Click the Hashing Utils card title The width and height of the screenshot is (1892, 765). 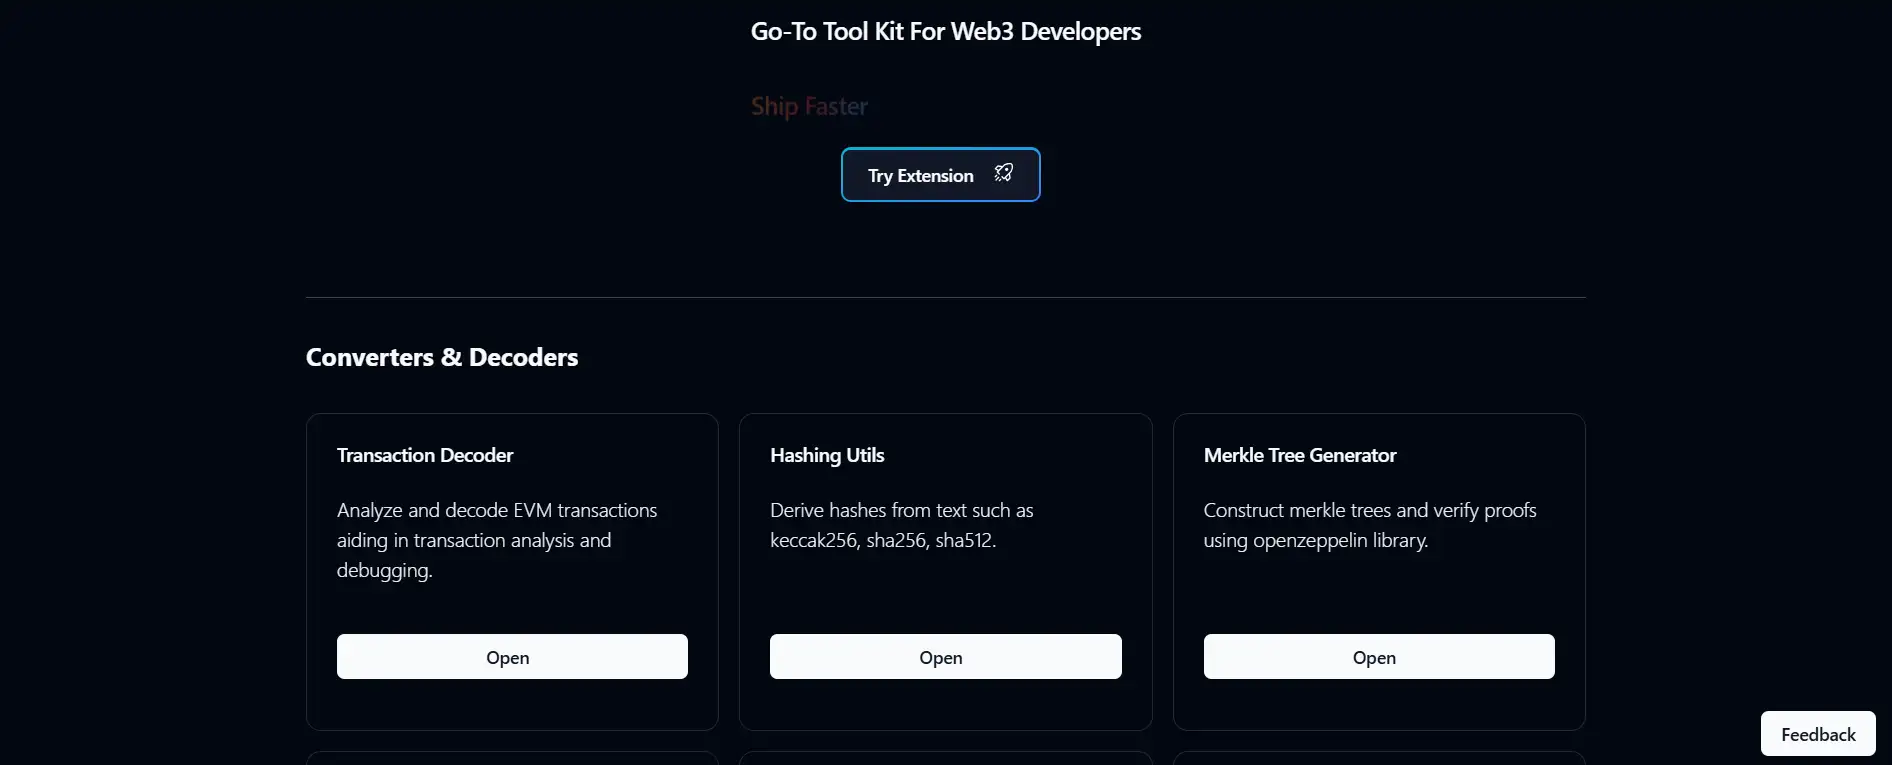(827, 455)
